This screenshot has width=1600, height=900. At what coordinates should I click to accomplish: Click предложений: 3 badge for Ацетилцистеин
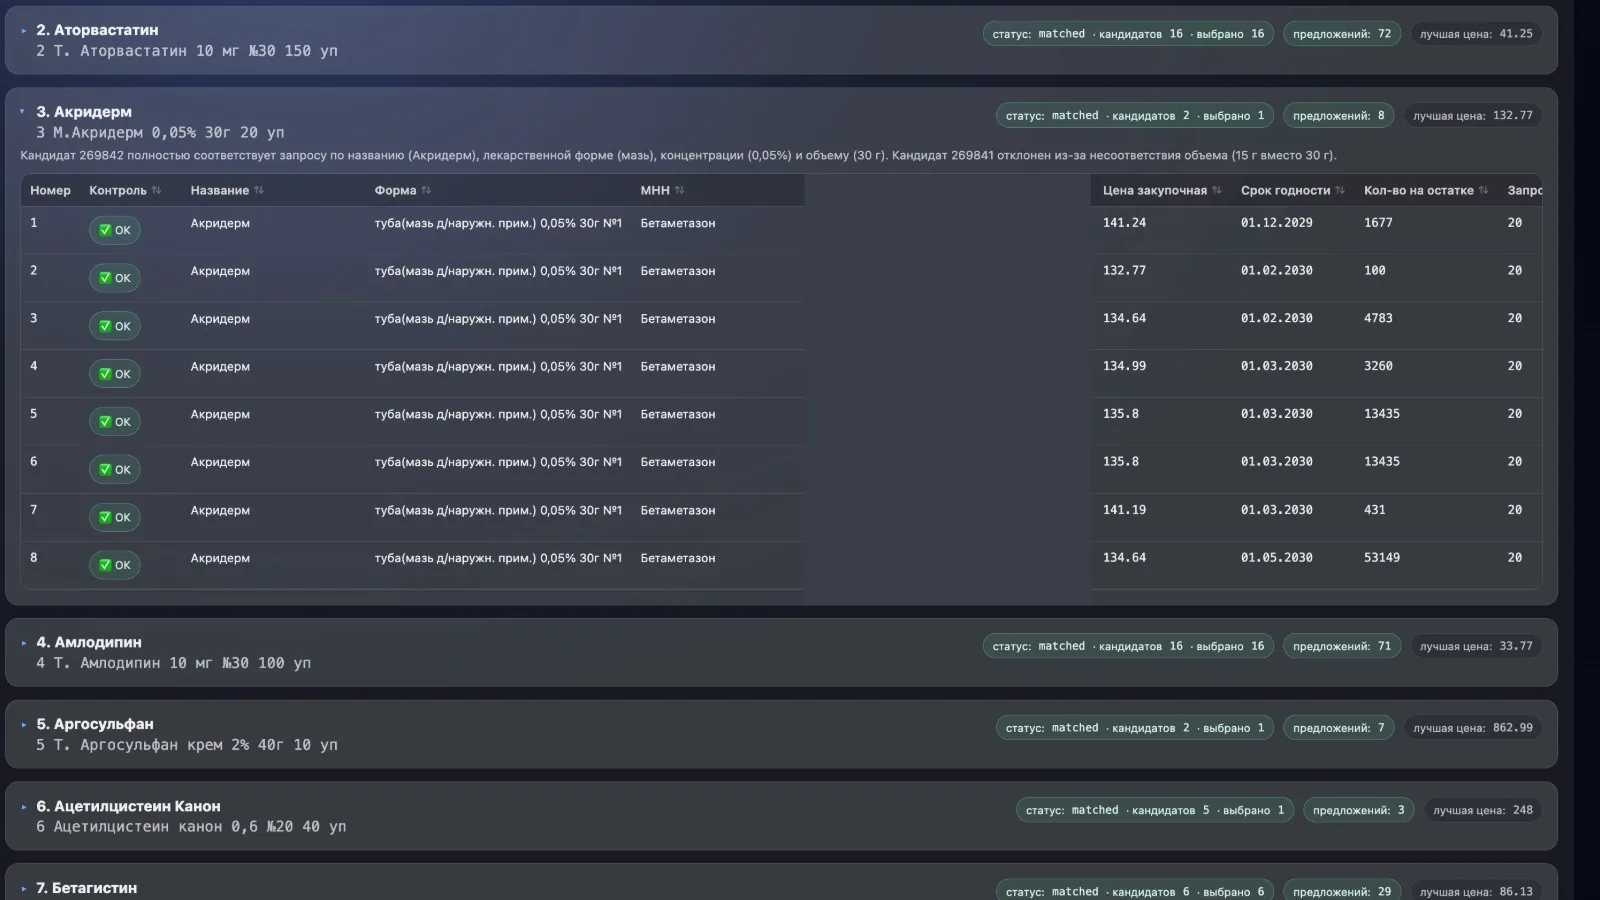1359,810
